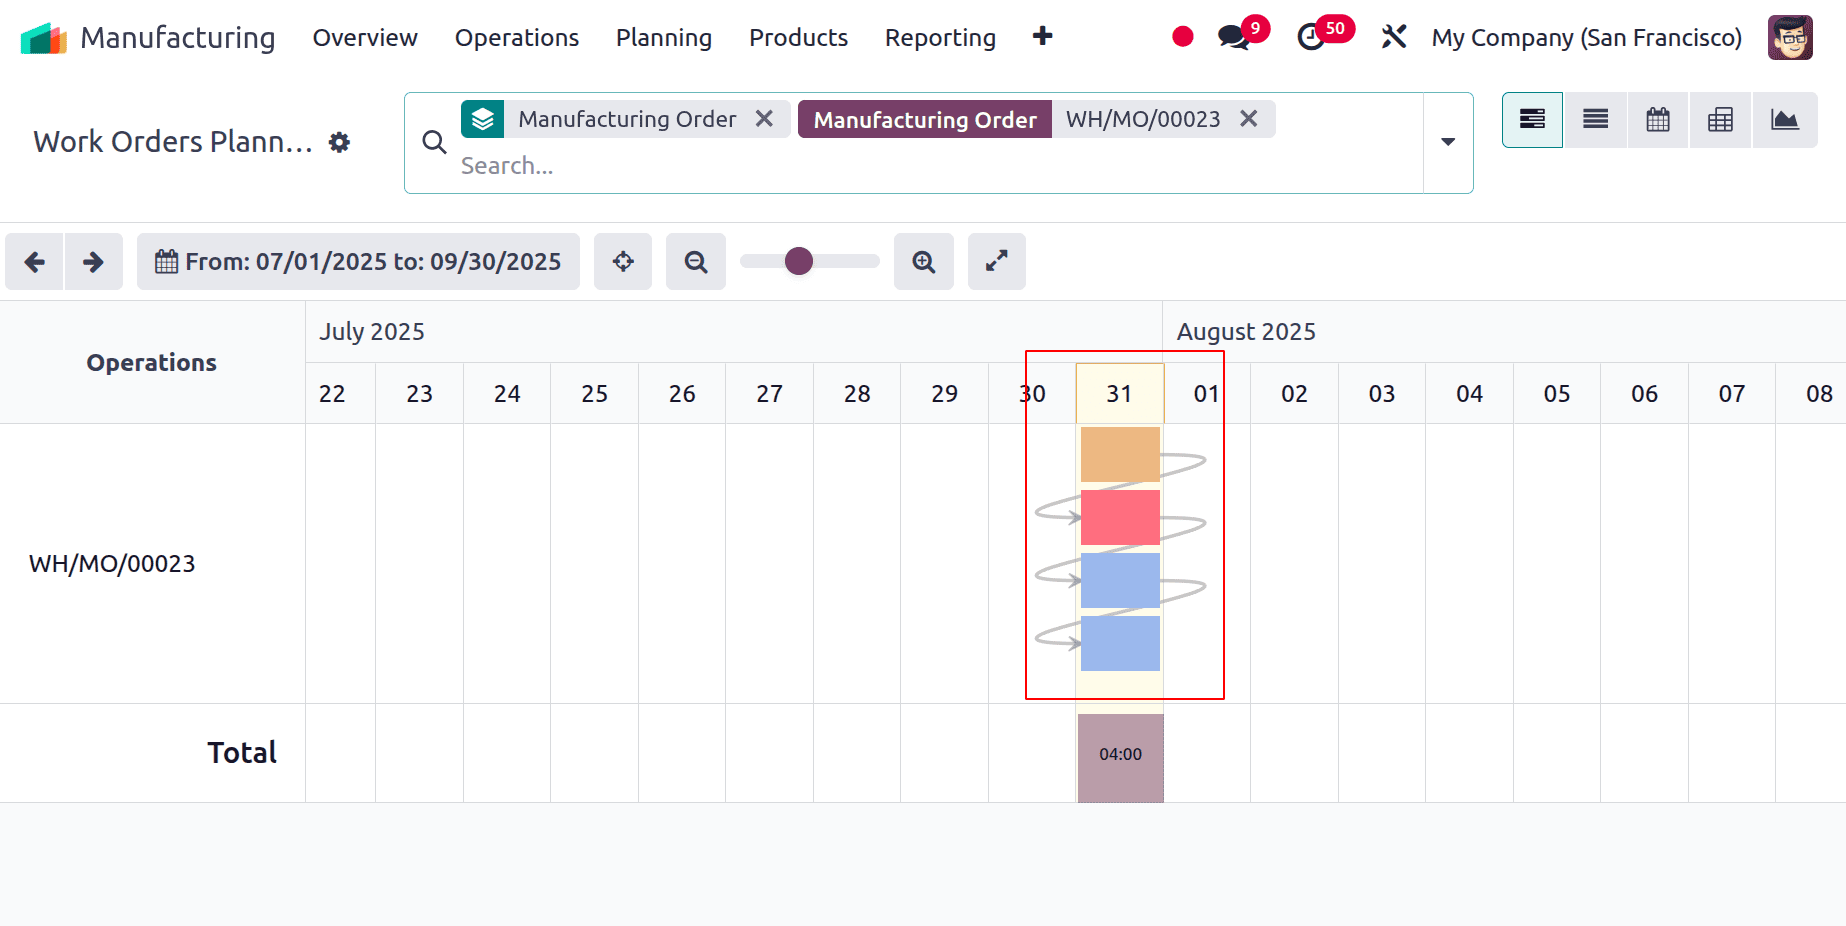
Task: Click the focus today crosshair button
Action: pyautogui.click(x=623, y=262)
